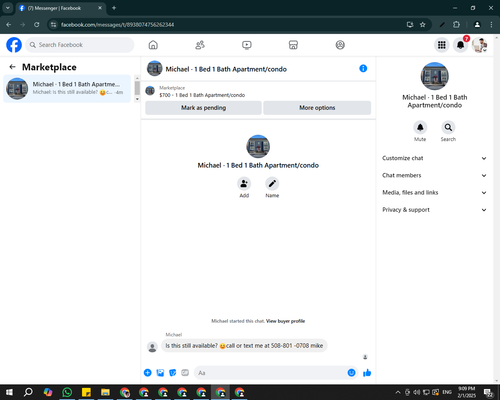Viewport: 500px width, 400px height.
Task: Open Windows taskbar Search
Action: pyautogui.click(x=28, y=392)
